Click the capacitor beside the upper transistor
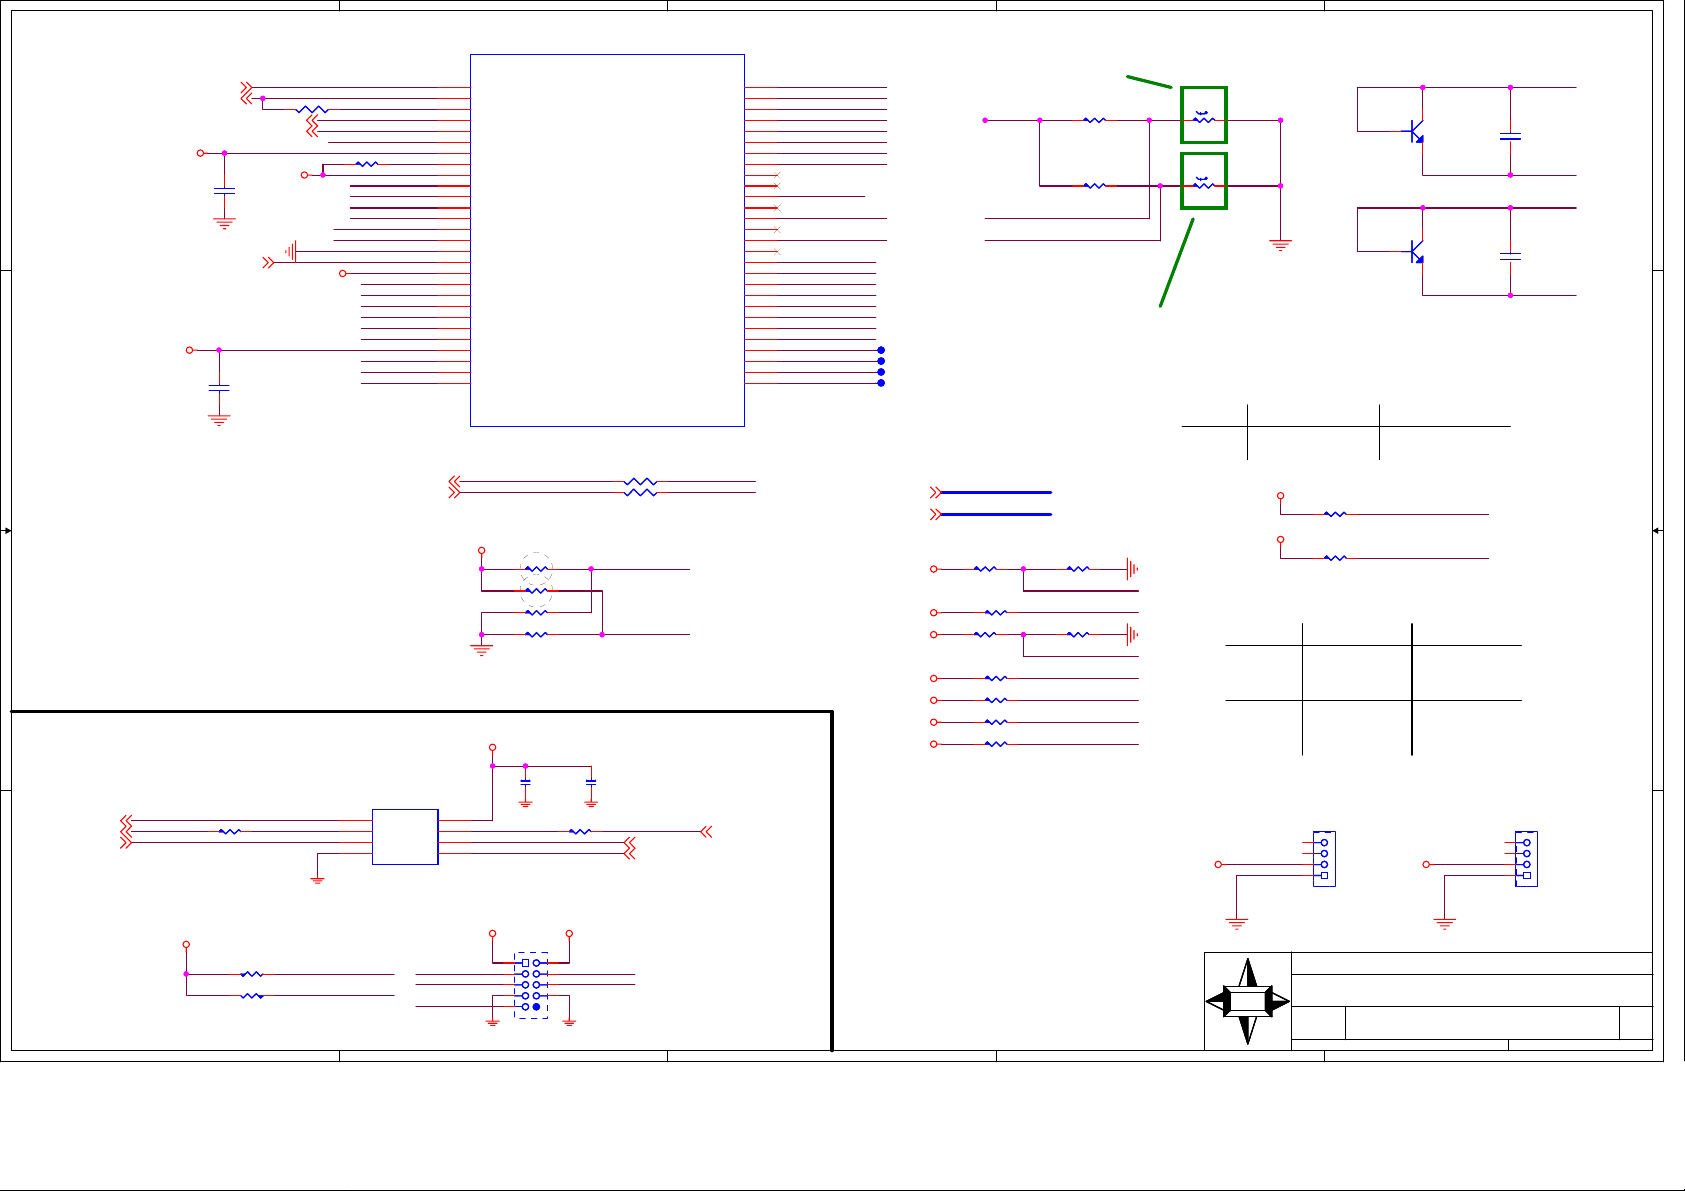Image resolution: width=1685 pixels, height=1191 pixels. [x=1511, y=135]
